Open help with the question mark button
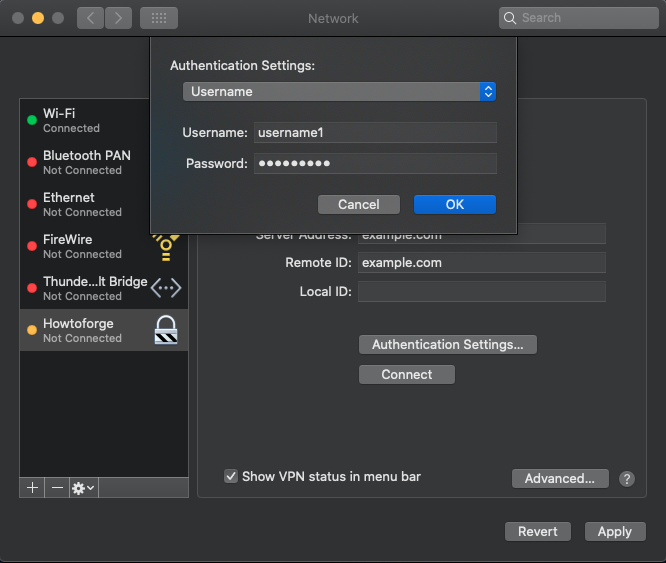The image size is (666, 563). pyautogui.click(x=627, y=479)
